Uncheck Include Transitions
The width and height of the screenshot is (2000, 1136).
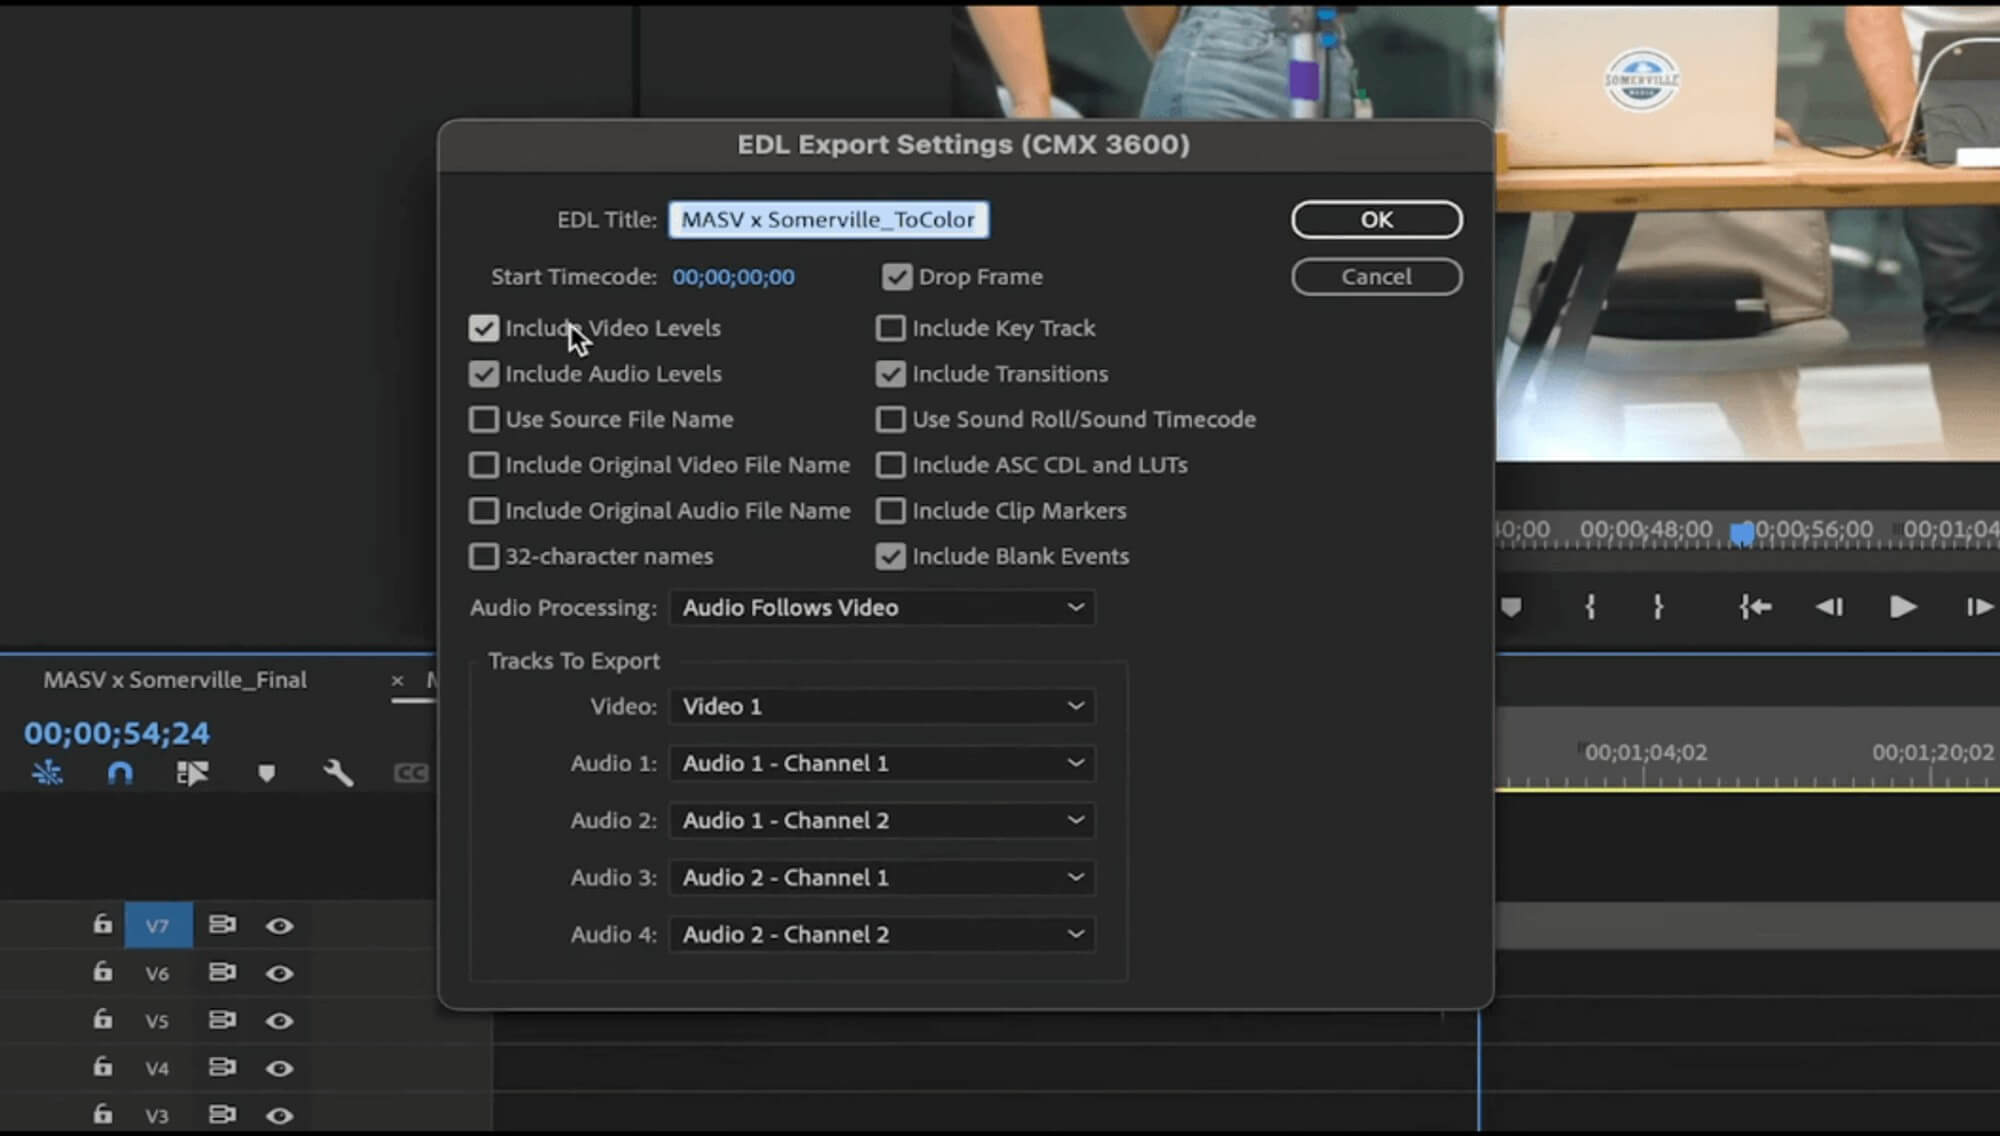coord(890,374)
